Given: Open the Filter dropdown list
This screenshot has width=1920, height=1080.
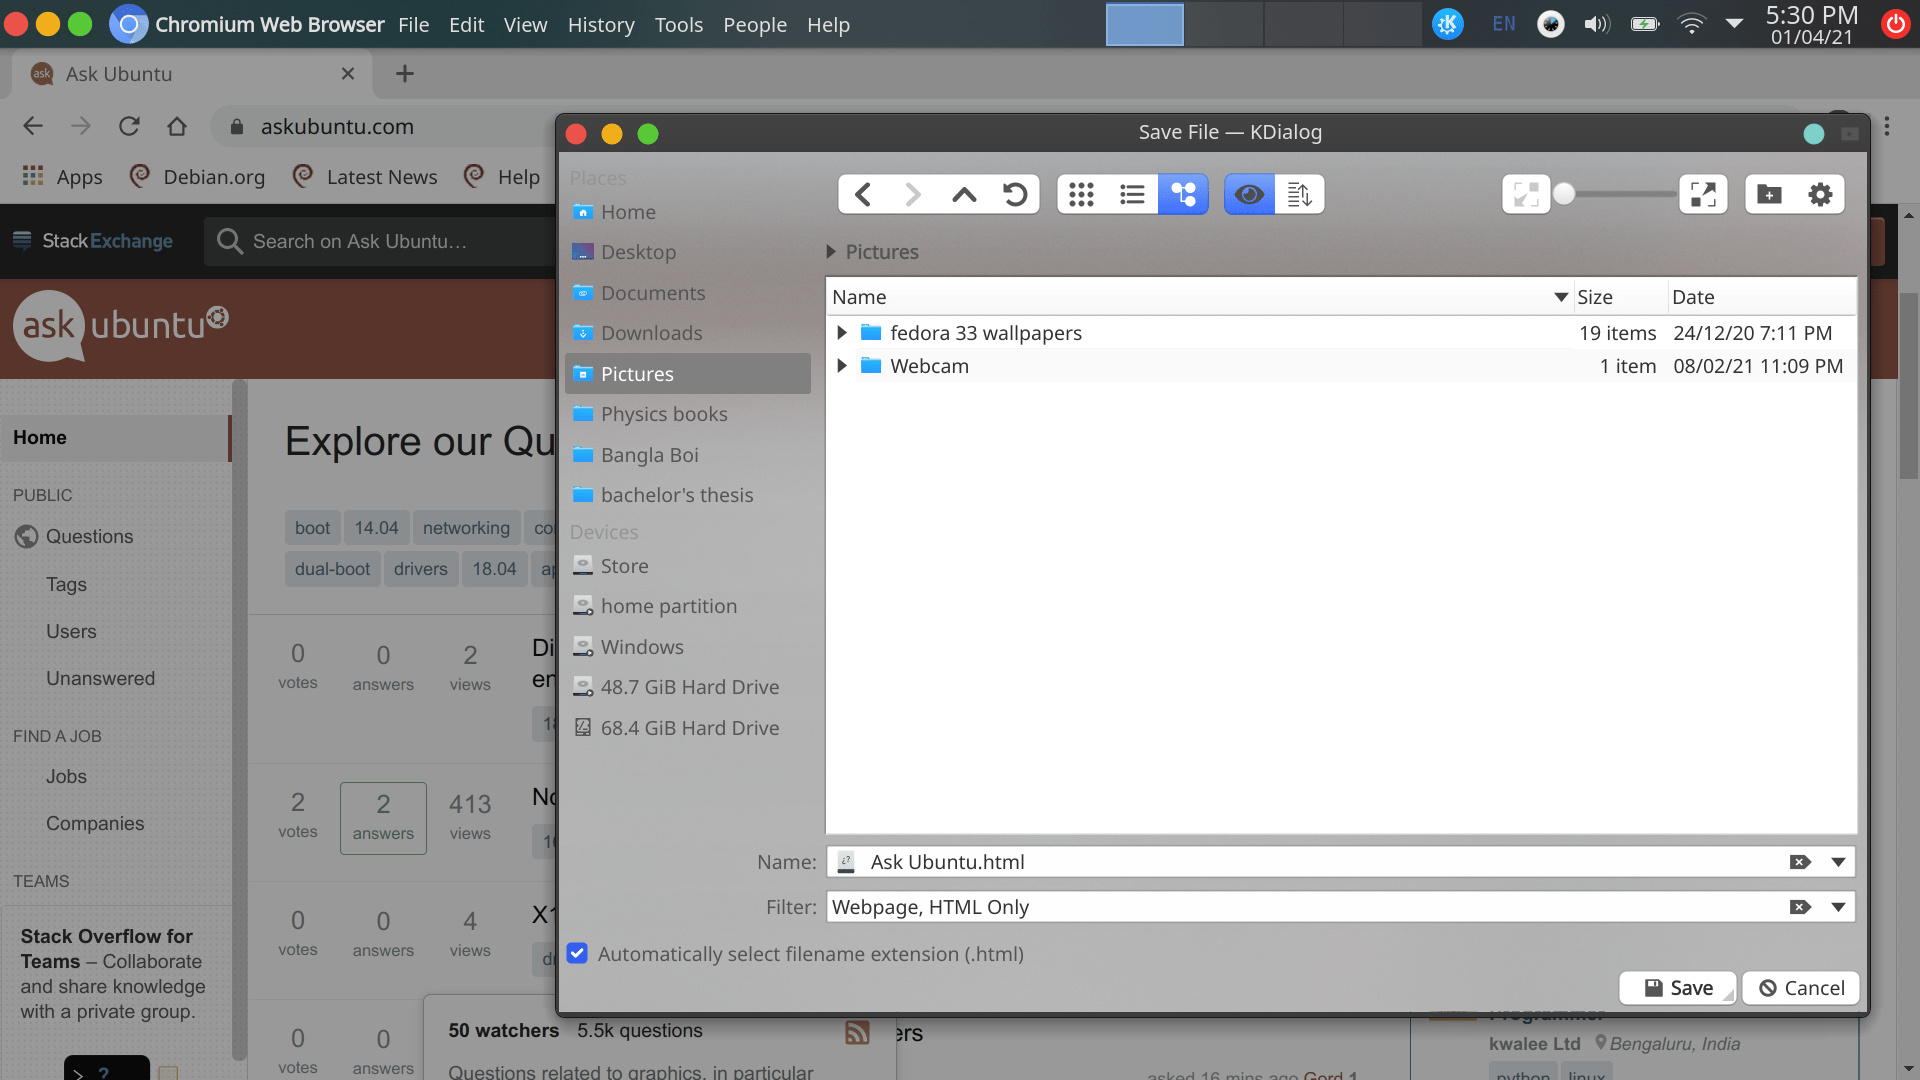Looking at the screenshot, I should [1838, 907].
